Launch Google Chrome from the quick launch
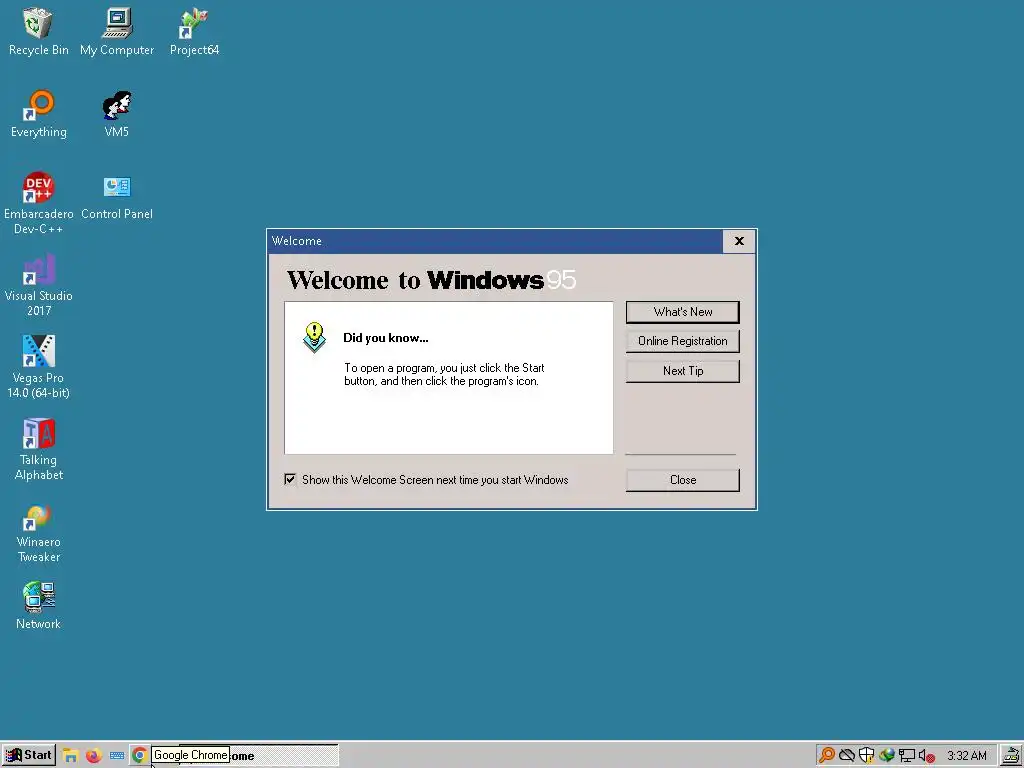Screen dimensions: 1024x768 139,756
